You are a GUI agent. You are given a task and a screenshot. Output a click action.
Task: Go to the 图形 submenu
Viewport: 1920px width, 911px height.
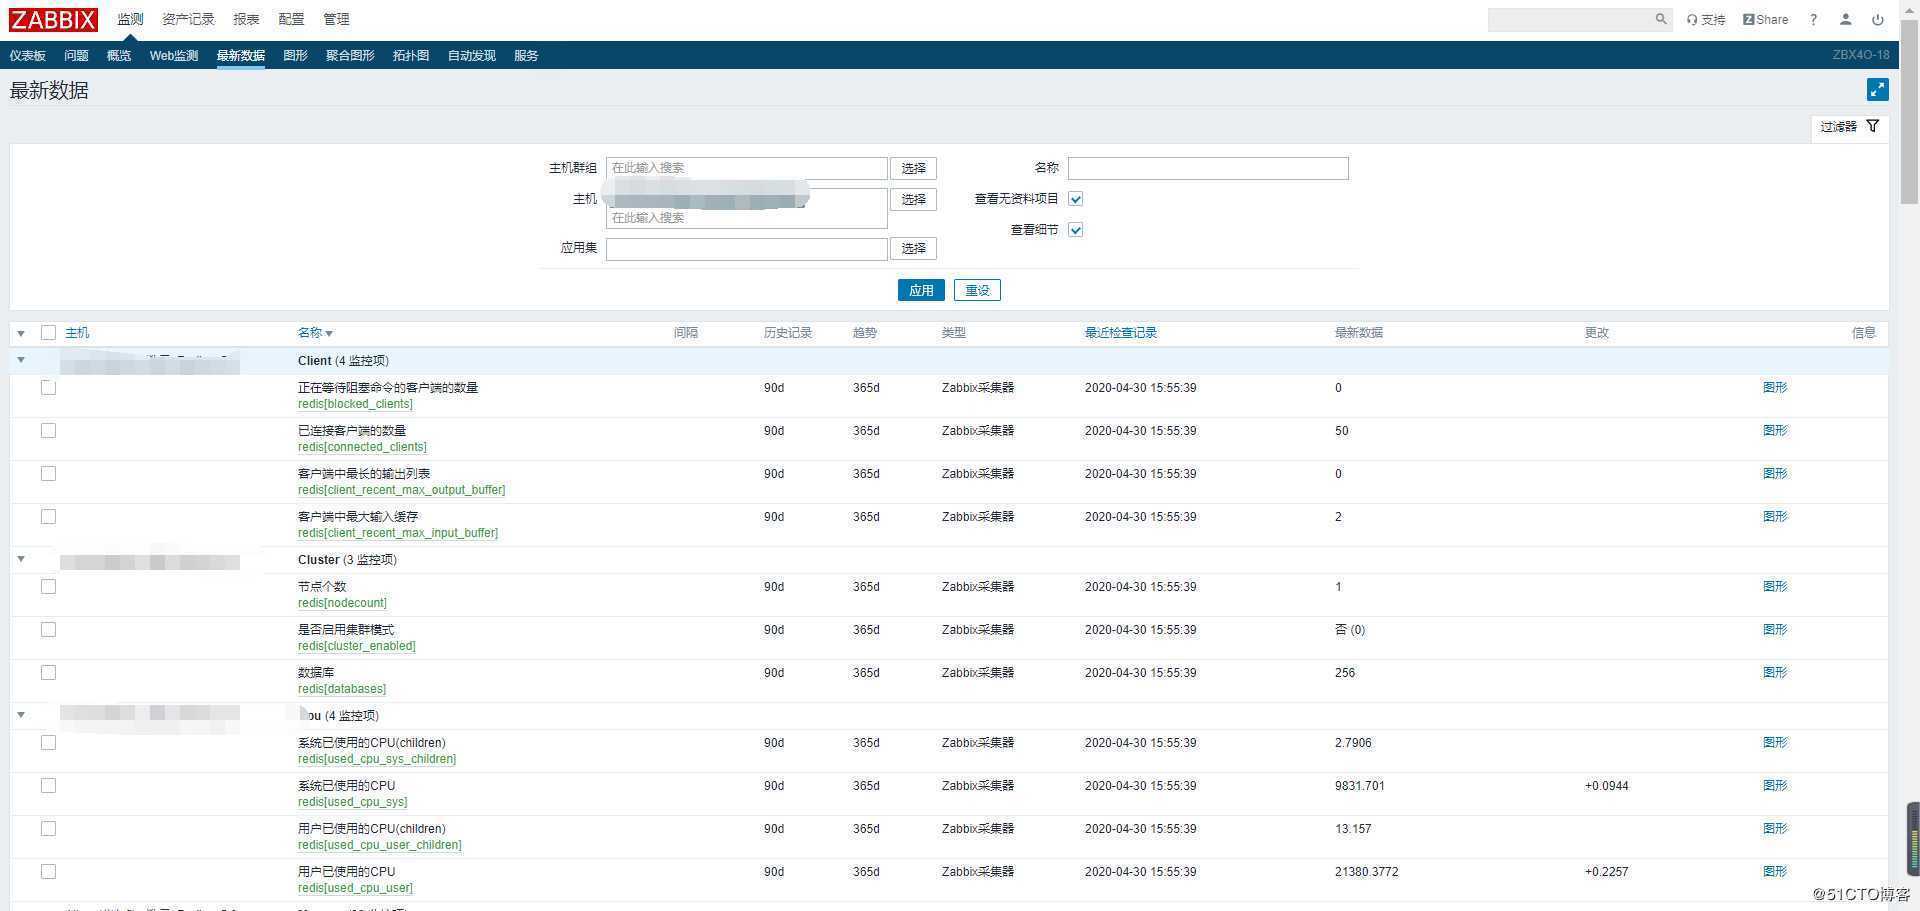coord(295,56)
